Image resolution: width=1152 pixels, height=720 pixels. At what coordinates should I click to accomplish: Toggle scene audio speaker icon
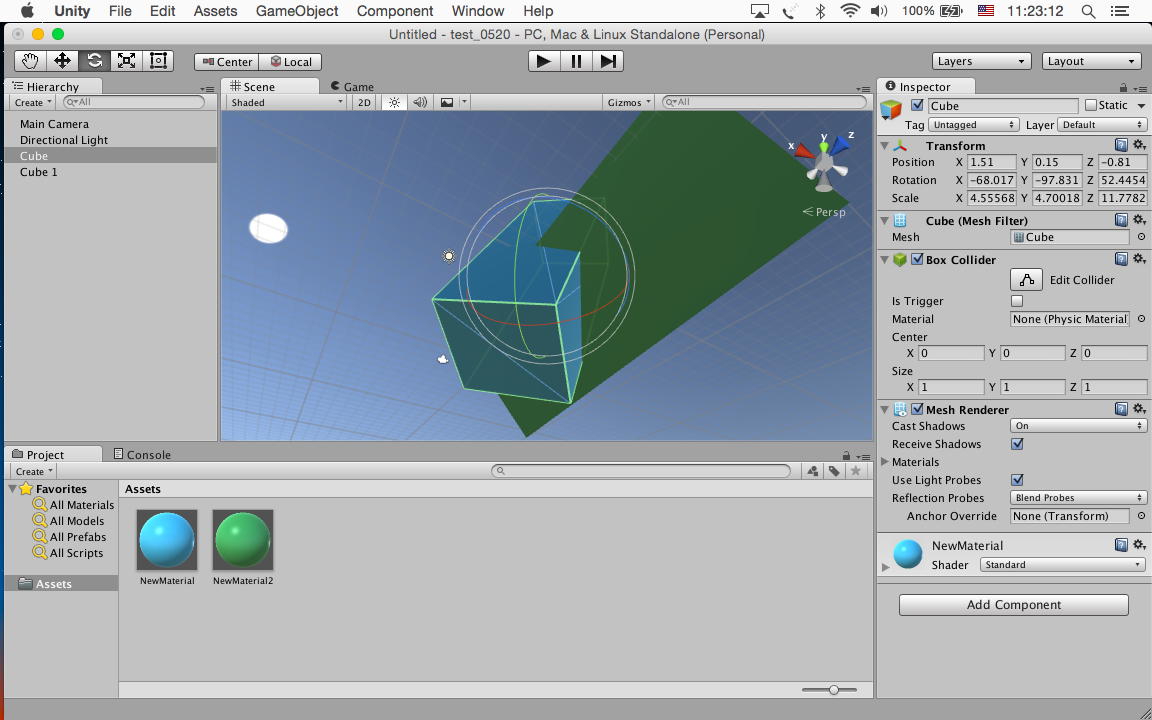[x=420, y=102]
